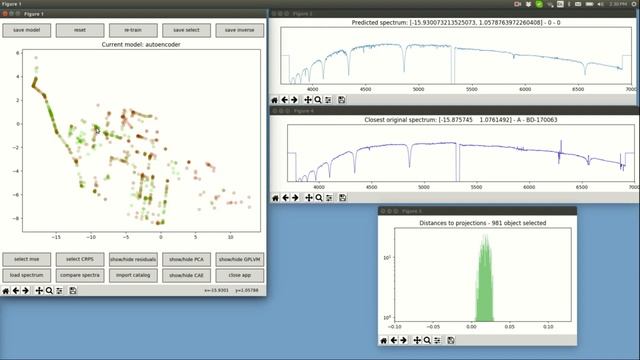Click the select CRPS button
Viewport: 640px width, 360px height.
pyautogui.click(x=80, y=260)
